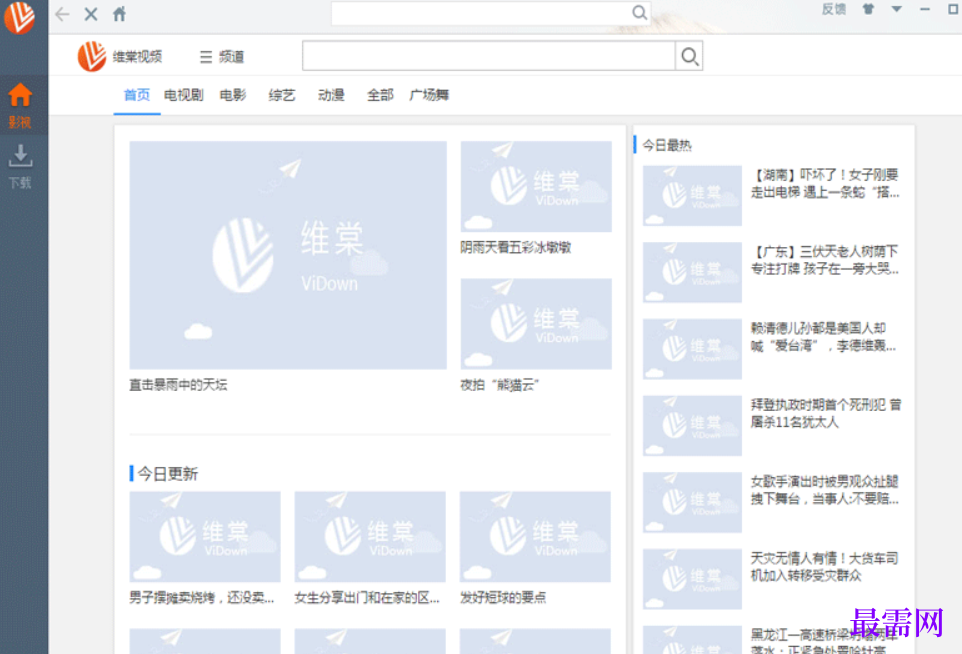The image size is (962, 654).
Task: Switch to the 综艺 tab
Action: click(282, 95)
